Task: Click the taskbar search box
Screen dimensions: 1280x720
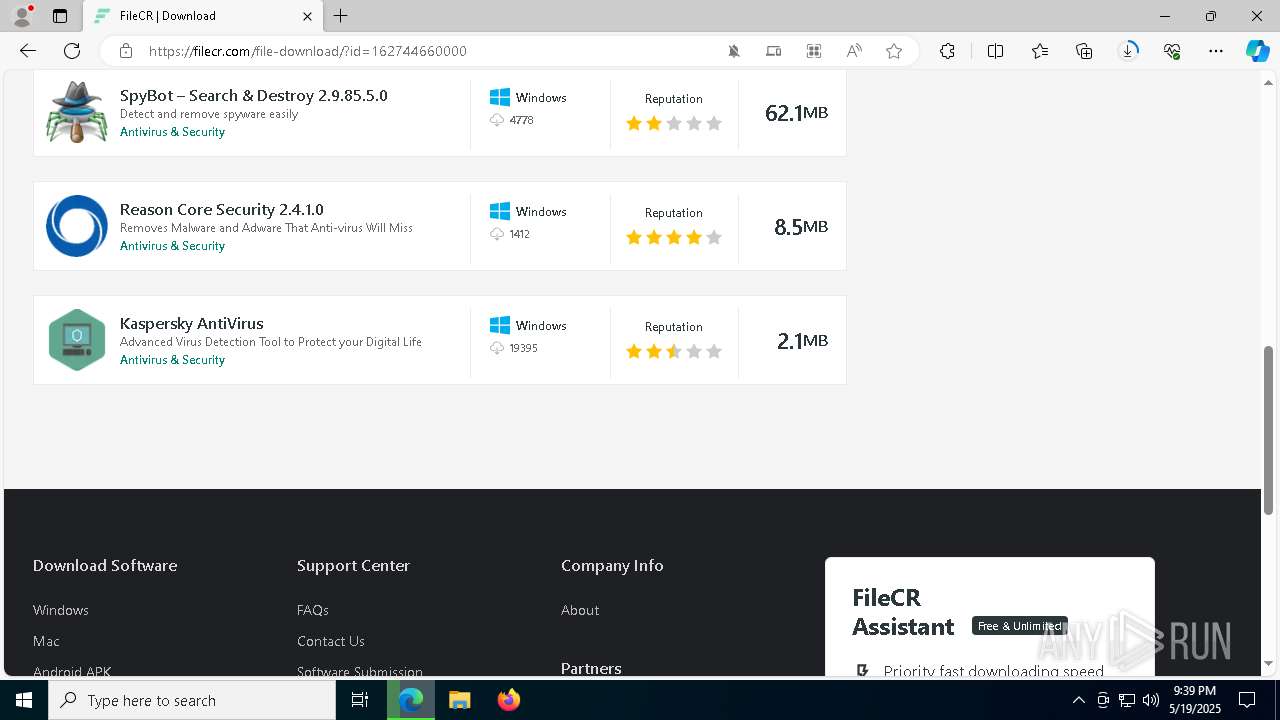Action: click(x=192, y=700)
